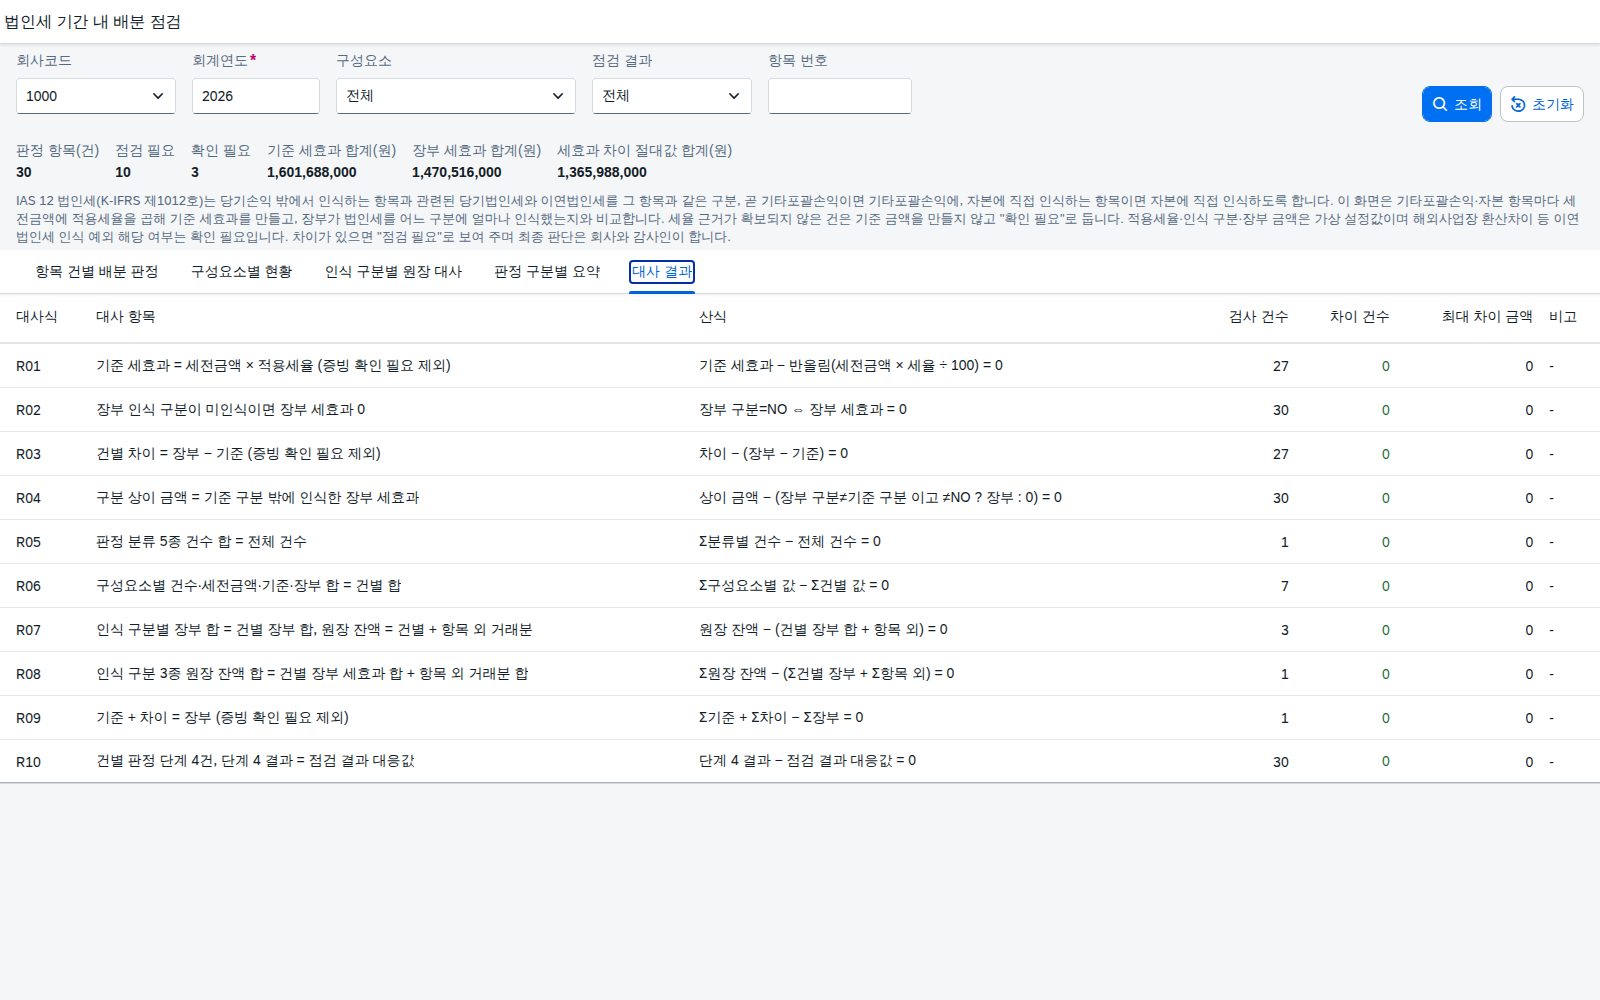Select the R09 row code
The image size is (1600, 1000).
[x=29, y=718]
